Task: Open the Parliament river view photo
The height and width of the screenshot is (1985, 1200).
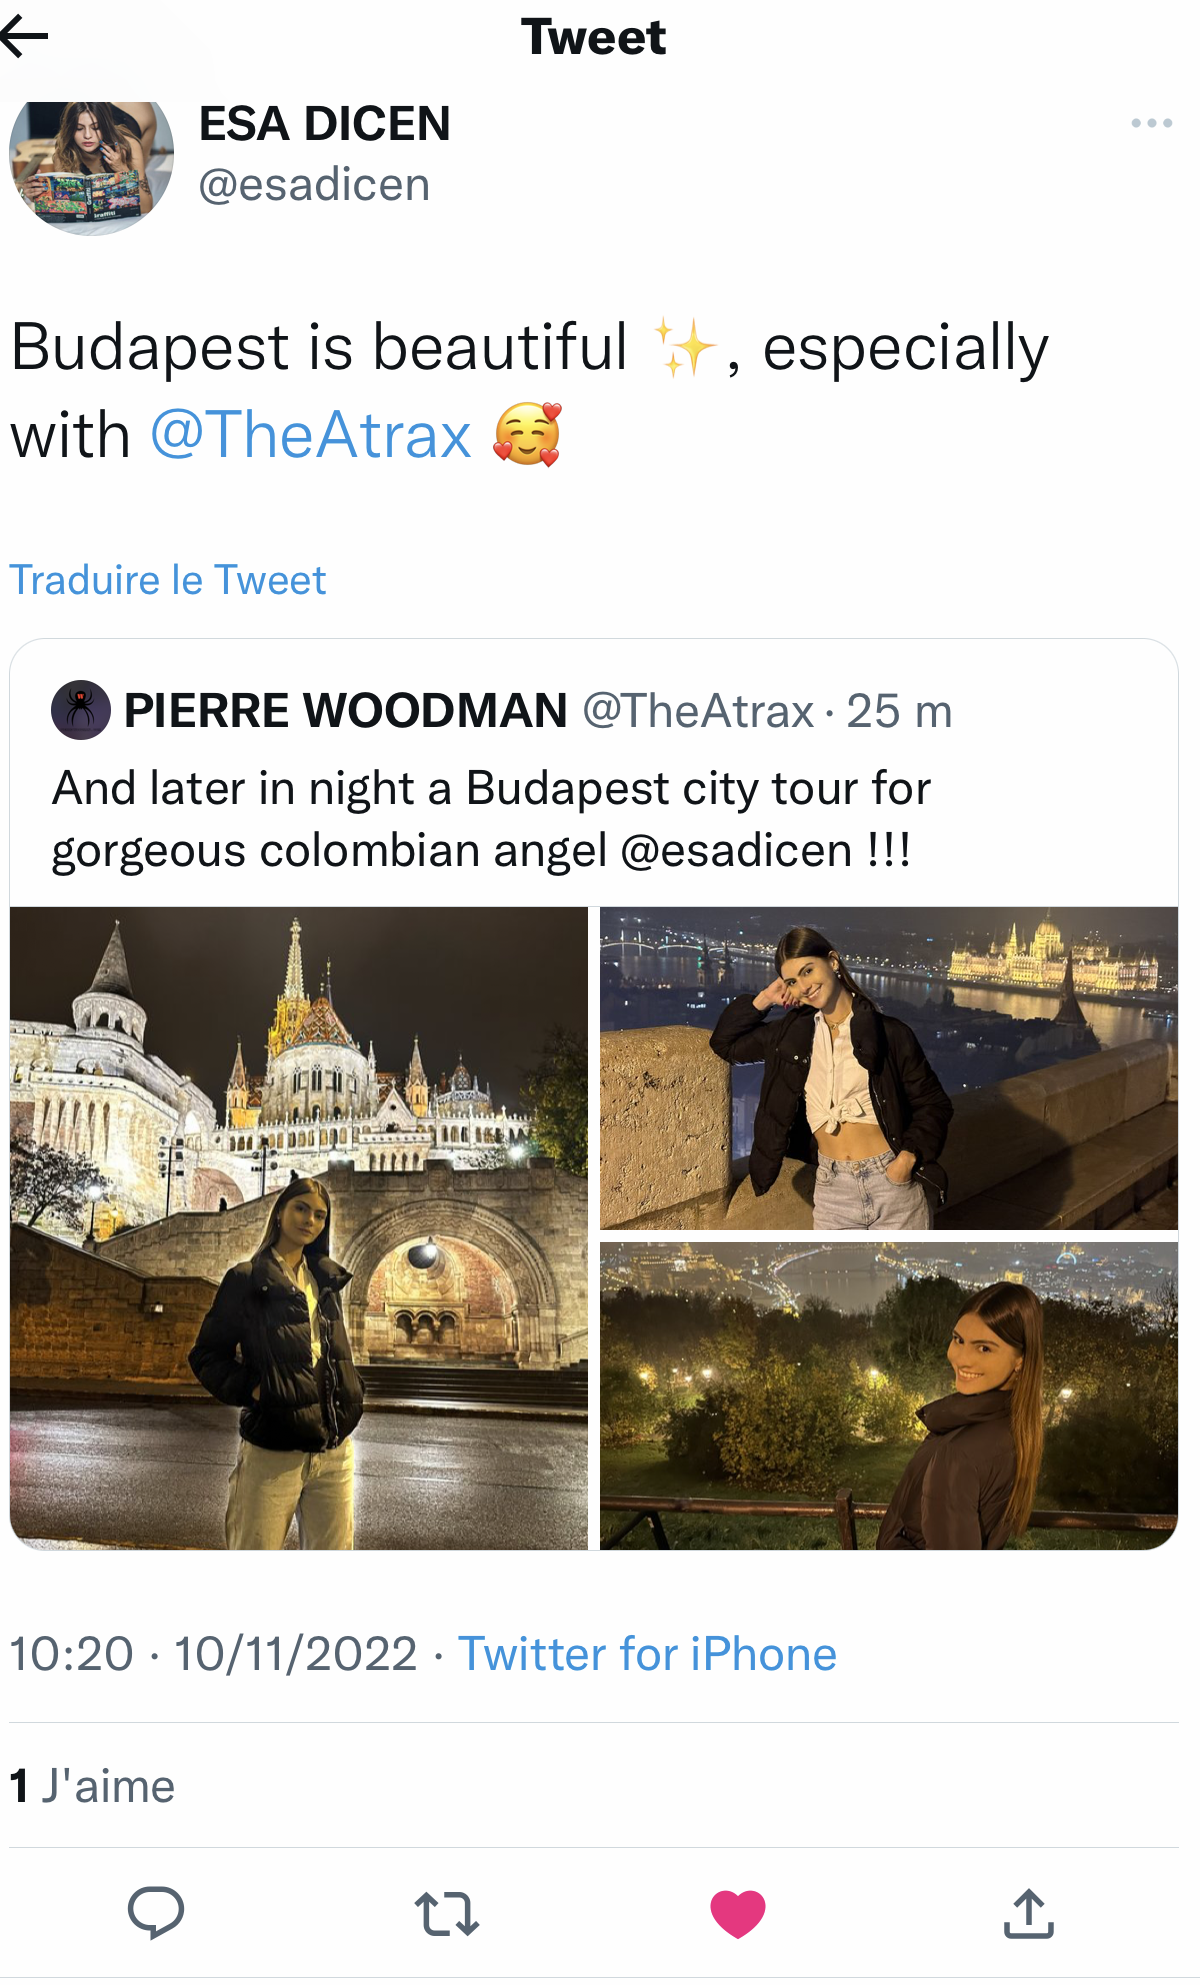Action: click(889, 1068)
